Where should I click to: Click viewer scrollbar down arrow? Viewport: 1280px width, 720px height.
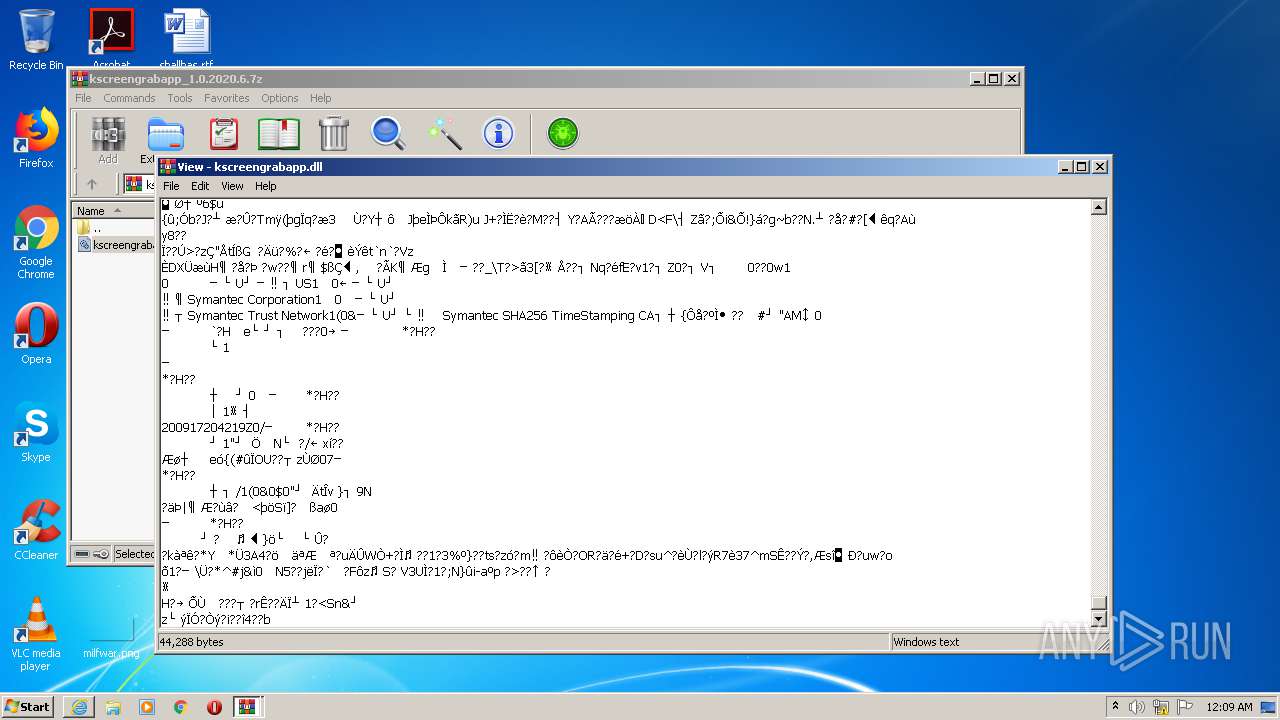[x=1099, y=620]
